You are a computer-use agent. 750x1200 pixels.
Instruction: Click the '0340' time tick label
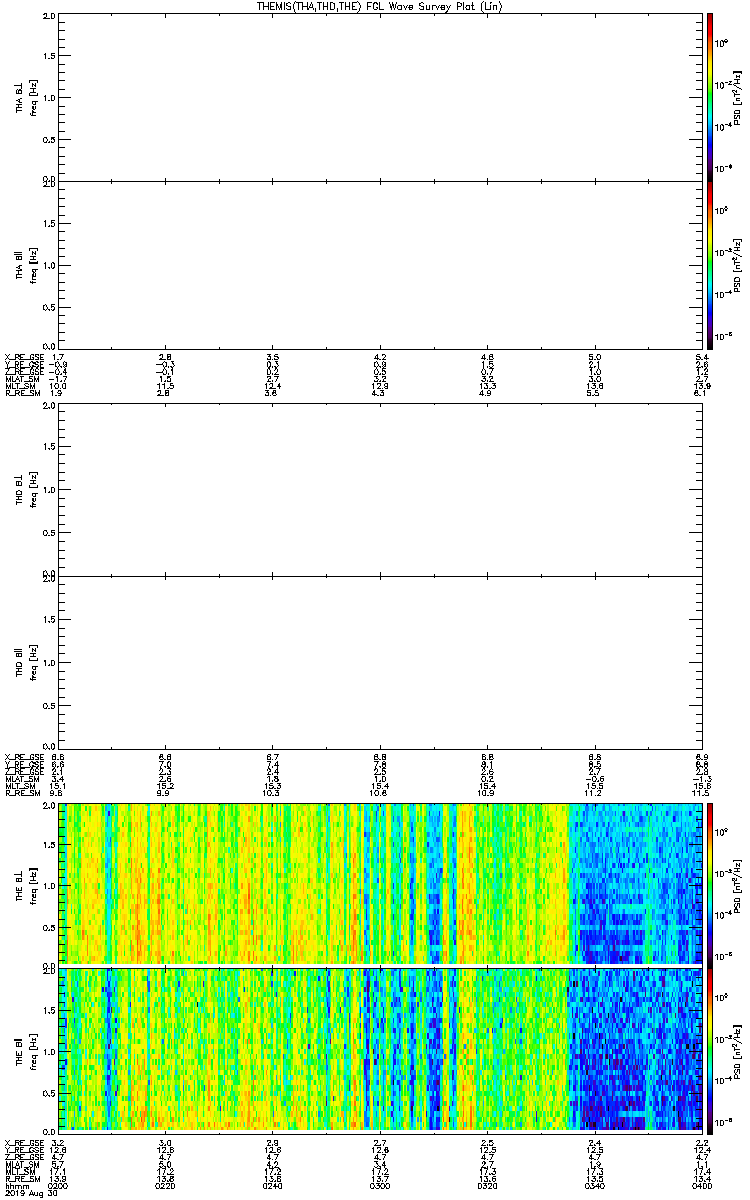coord(594,1186)
